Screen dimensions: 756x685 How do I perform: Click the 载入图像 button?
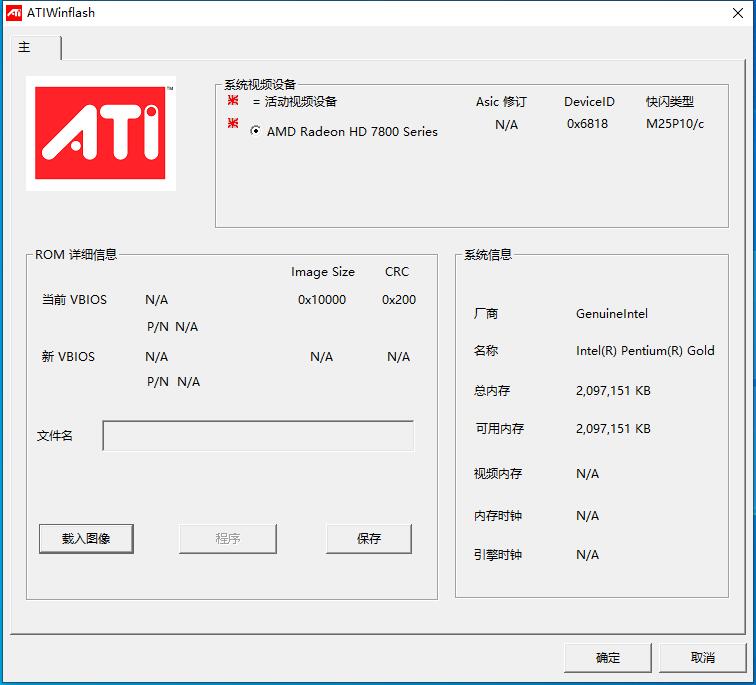click(86, 538)
